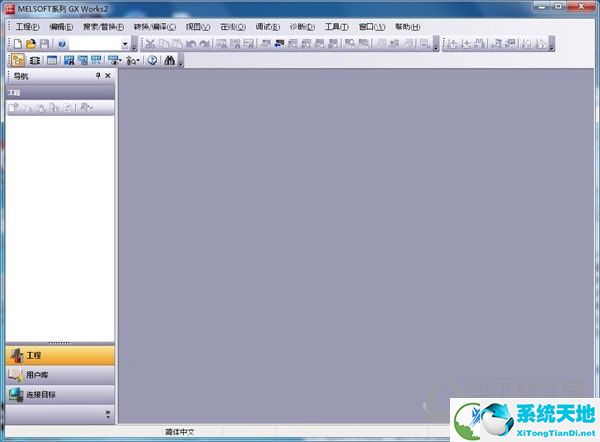Create a new project with the New icon
The height and width of the screenshot is (442, 600).
click(x=17, y=44)
